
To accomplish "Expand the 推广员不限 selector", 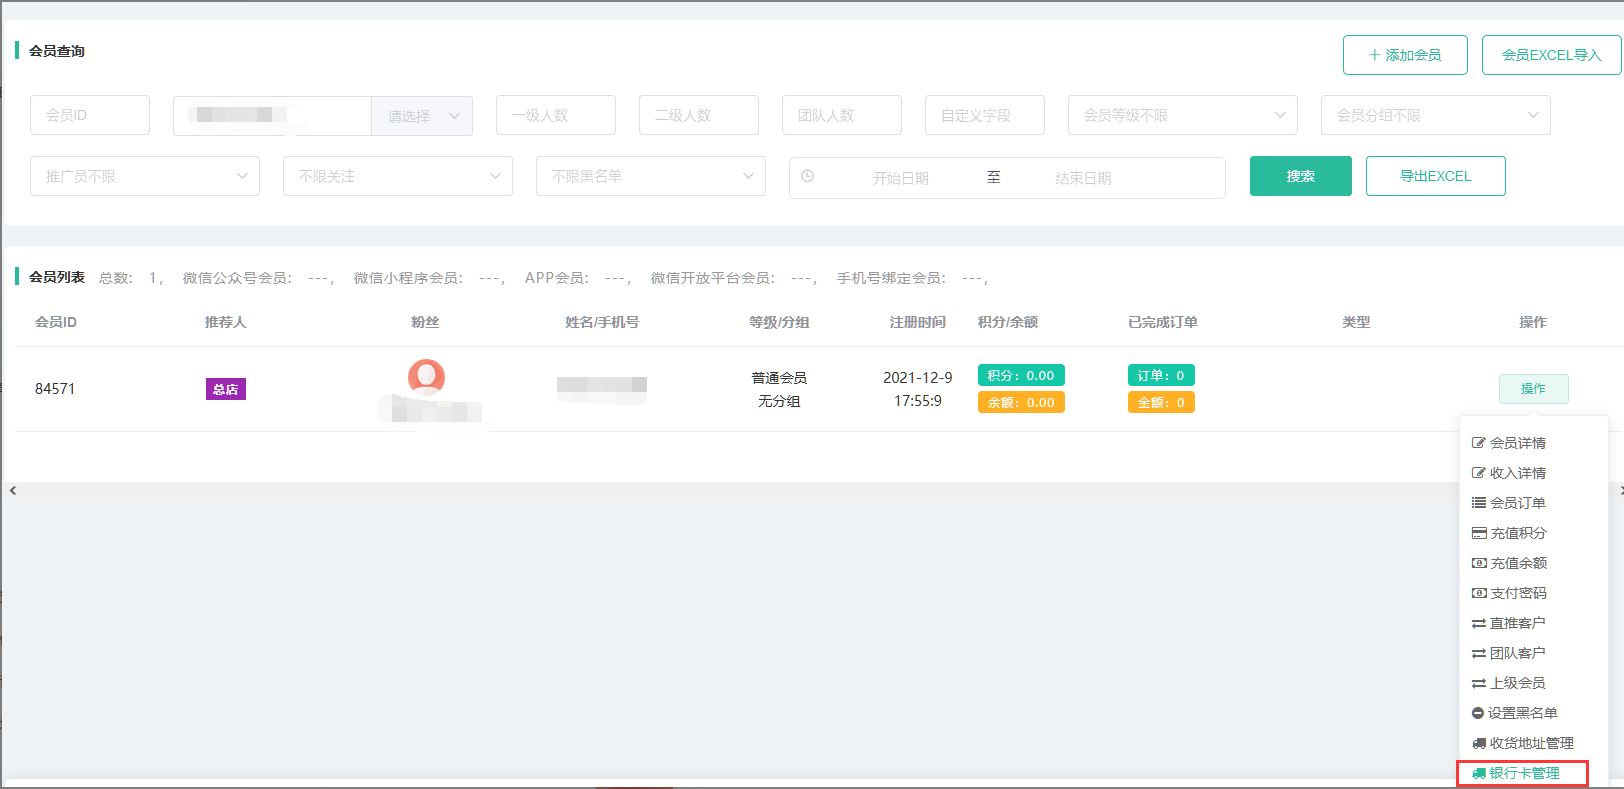I will pos(145,176).
